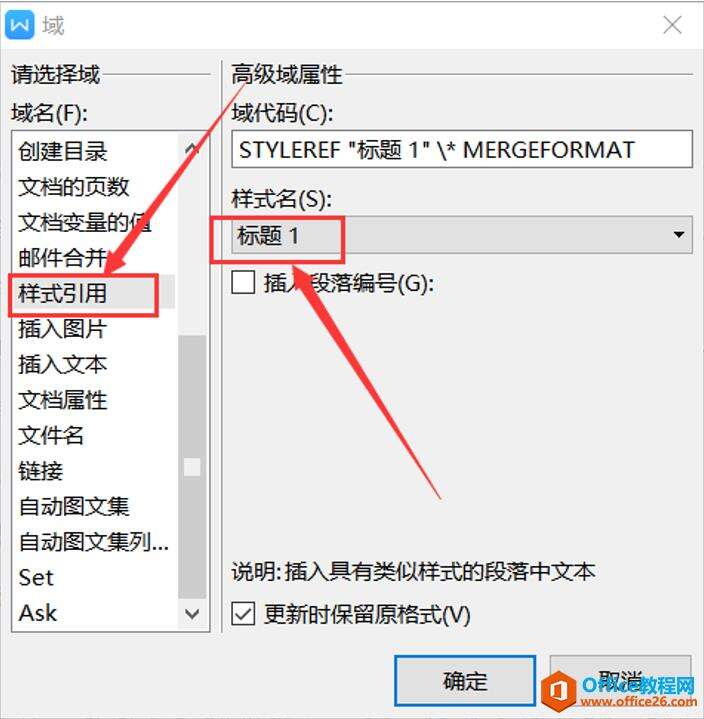This screenshot has height=719, width=704.
Task: Click the 域代码 text field
Action: 462,149
